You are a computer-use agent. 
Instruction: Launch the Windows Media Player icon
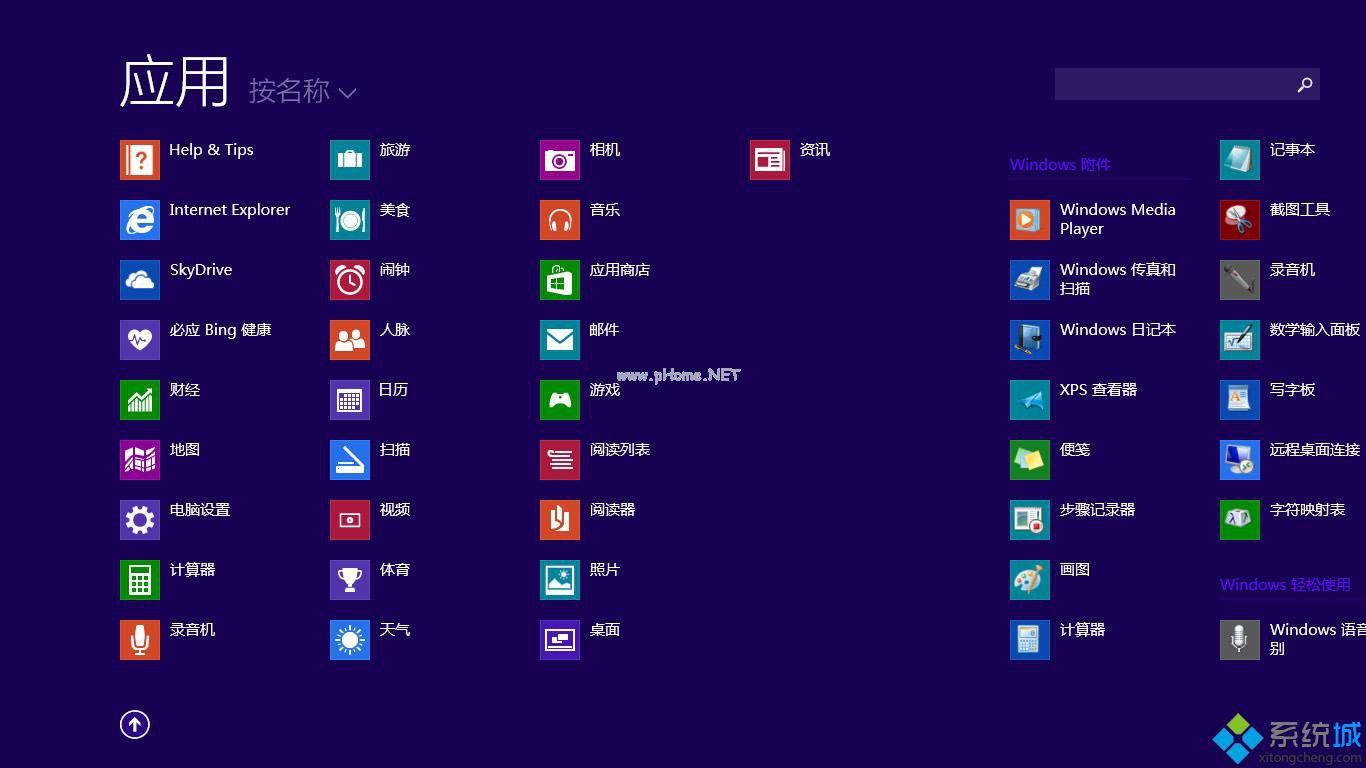click(1030, 220)
